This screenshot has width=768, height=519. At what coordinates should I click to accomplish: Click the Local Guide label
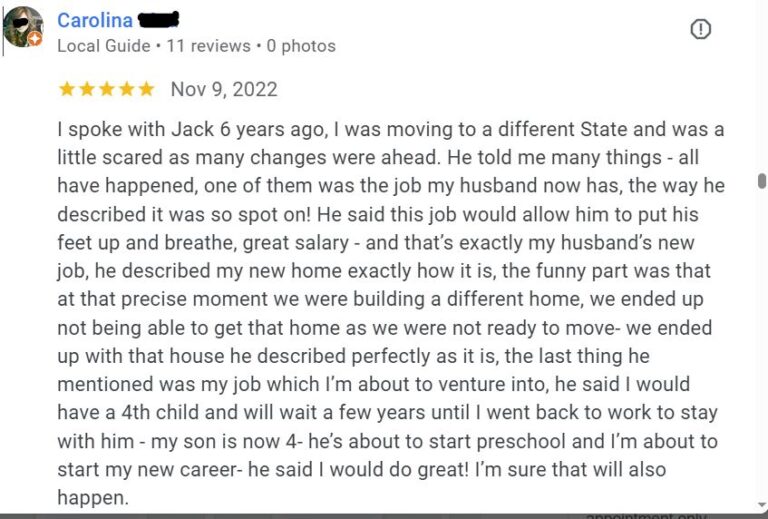click(104, 46)
